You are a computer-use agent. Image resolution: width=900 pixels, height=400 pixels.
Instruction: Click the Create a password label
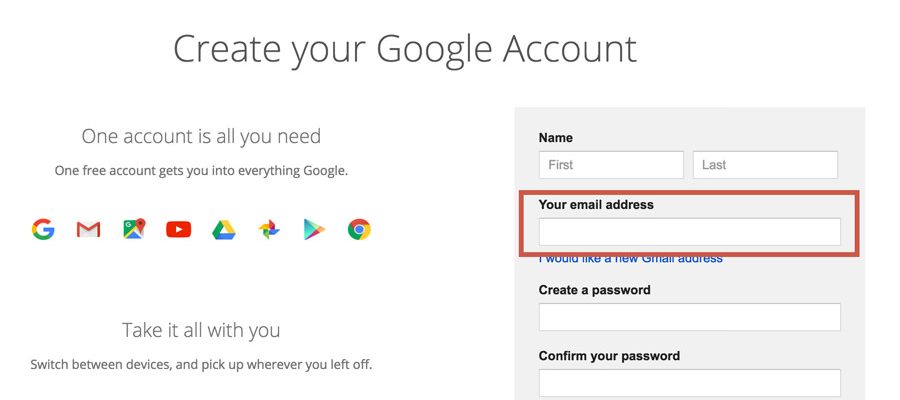[594, 290]
